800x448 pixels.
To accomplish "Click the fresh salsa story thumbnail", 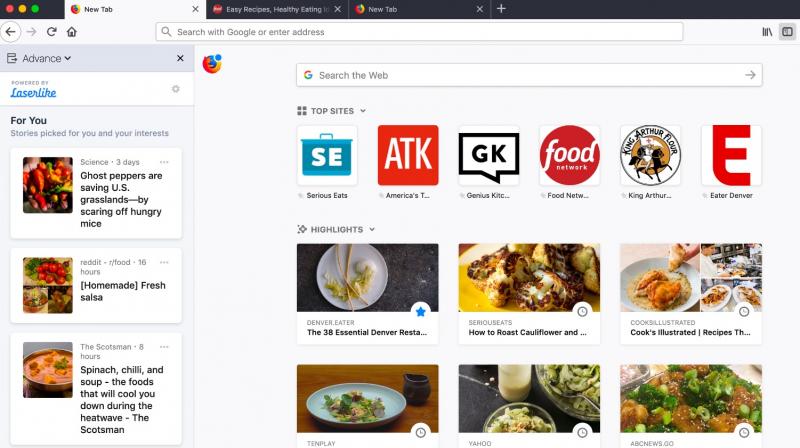I will tap(48, 285).
